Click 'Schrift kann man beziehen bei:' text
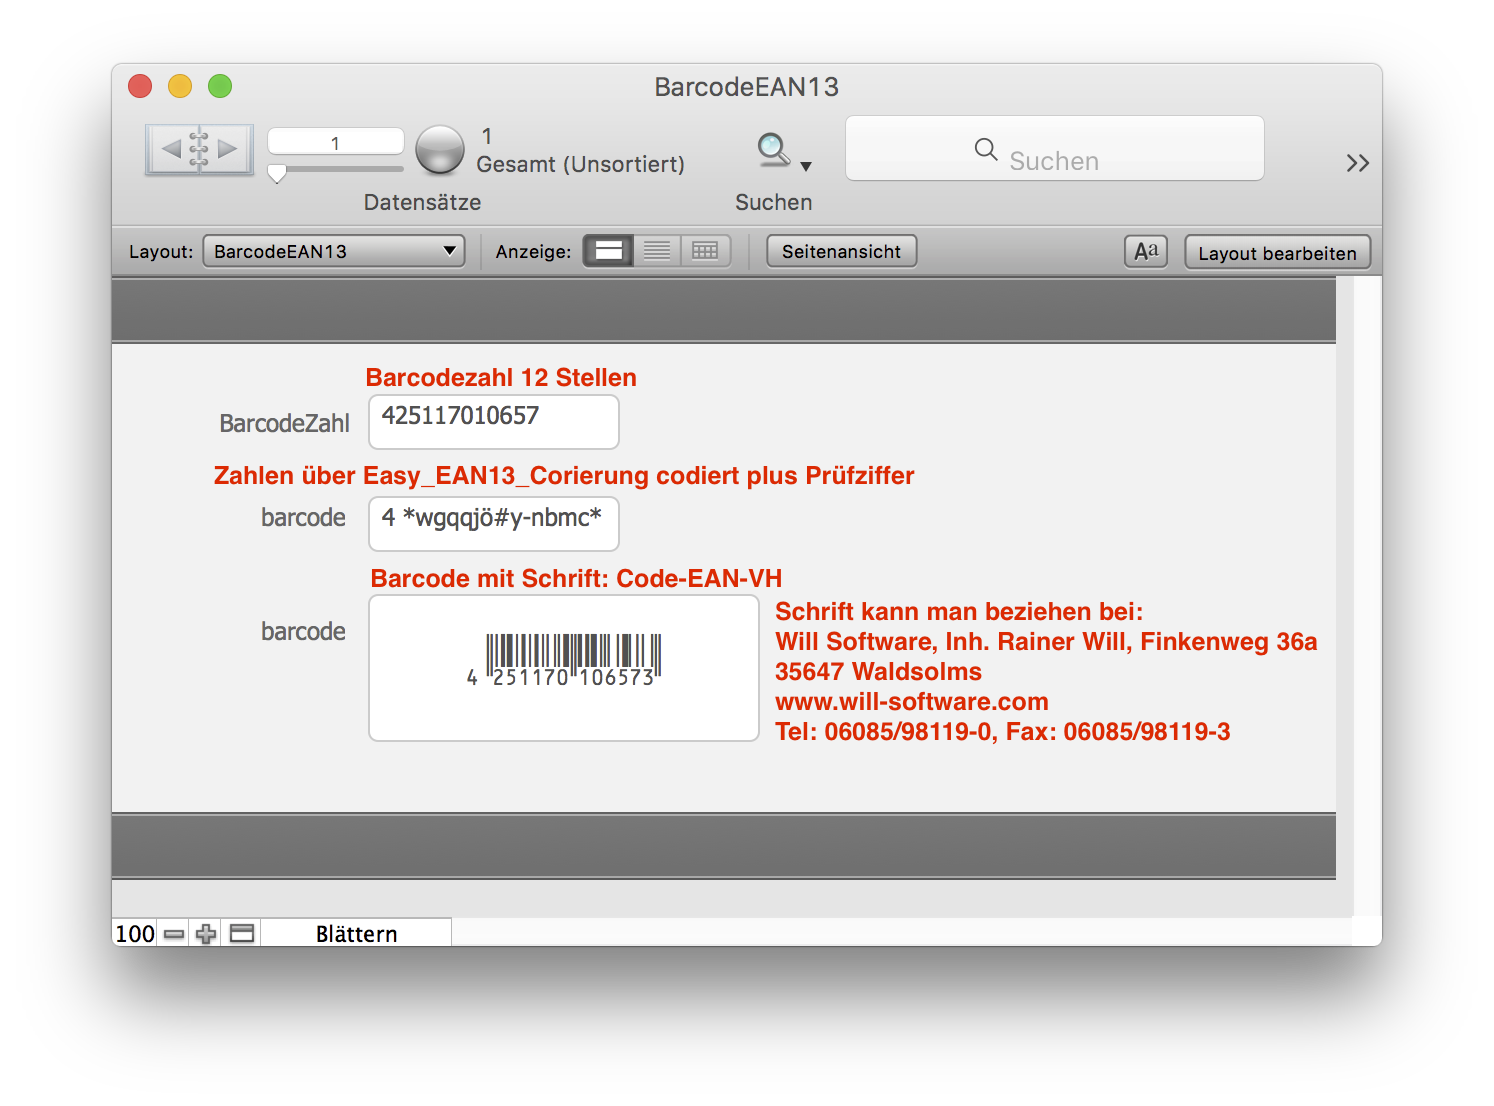Screen dimensions: 1494x1106 pos(959,611)
